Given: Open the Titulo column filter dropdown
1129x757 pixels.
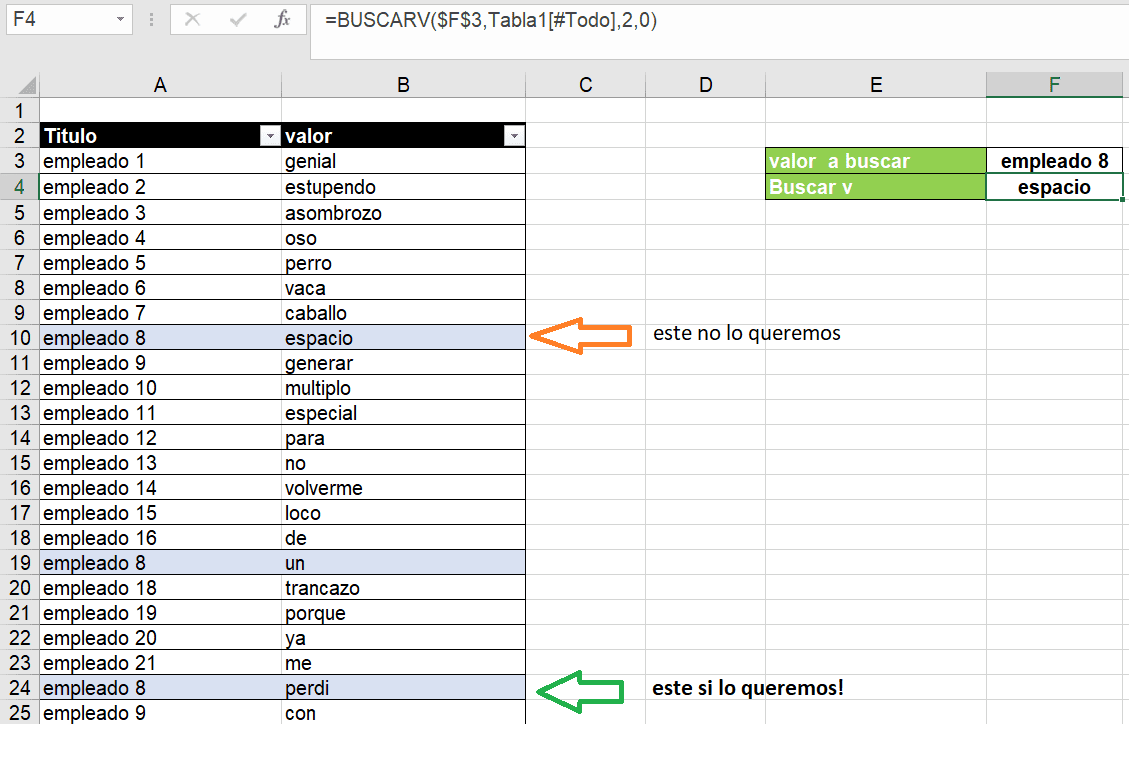Looking at the screenshot, I should pyautogui.click(x=270, y=135).
